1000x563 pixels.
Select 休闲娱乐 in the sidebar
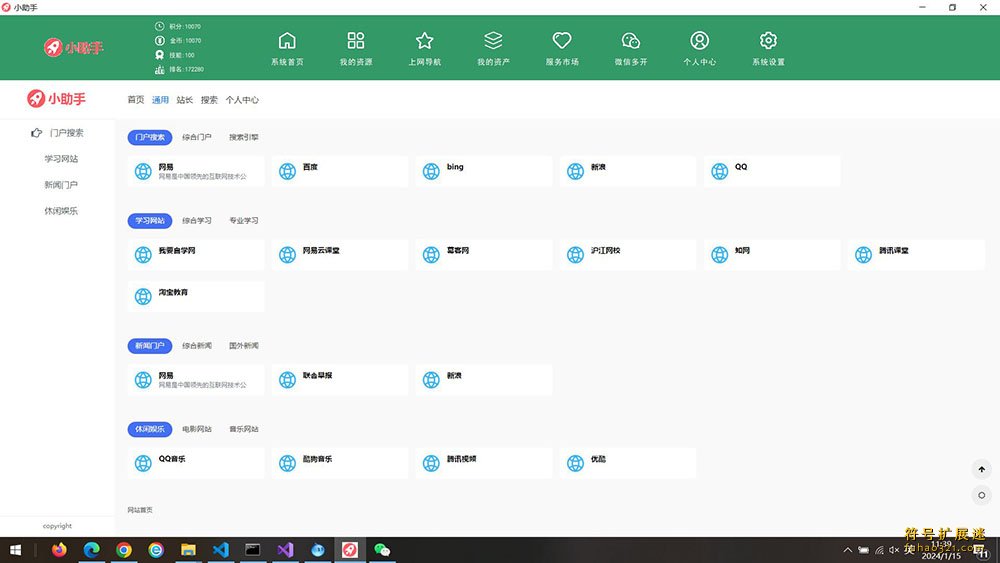(61, 211)
